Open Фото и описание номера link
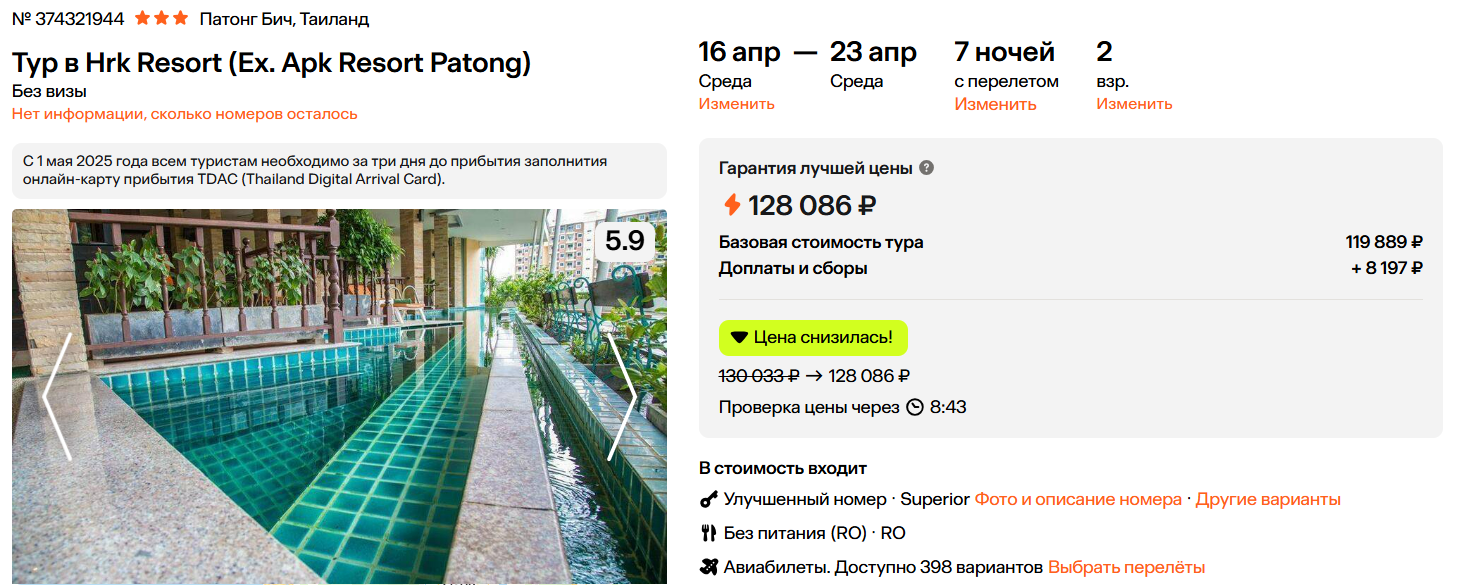This screenshot has height=585, width=1459. 1078,499
